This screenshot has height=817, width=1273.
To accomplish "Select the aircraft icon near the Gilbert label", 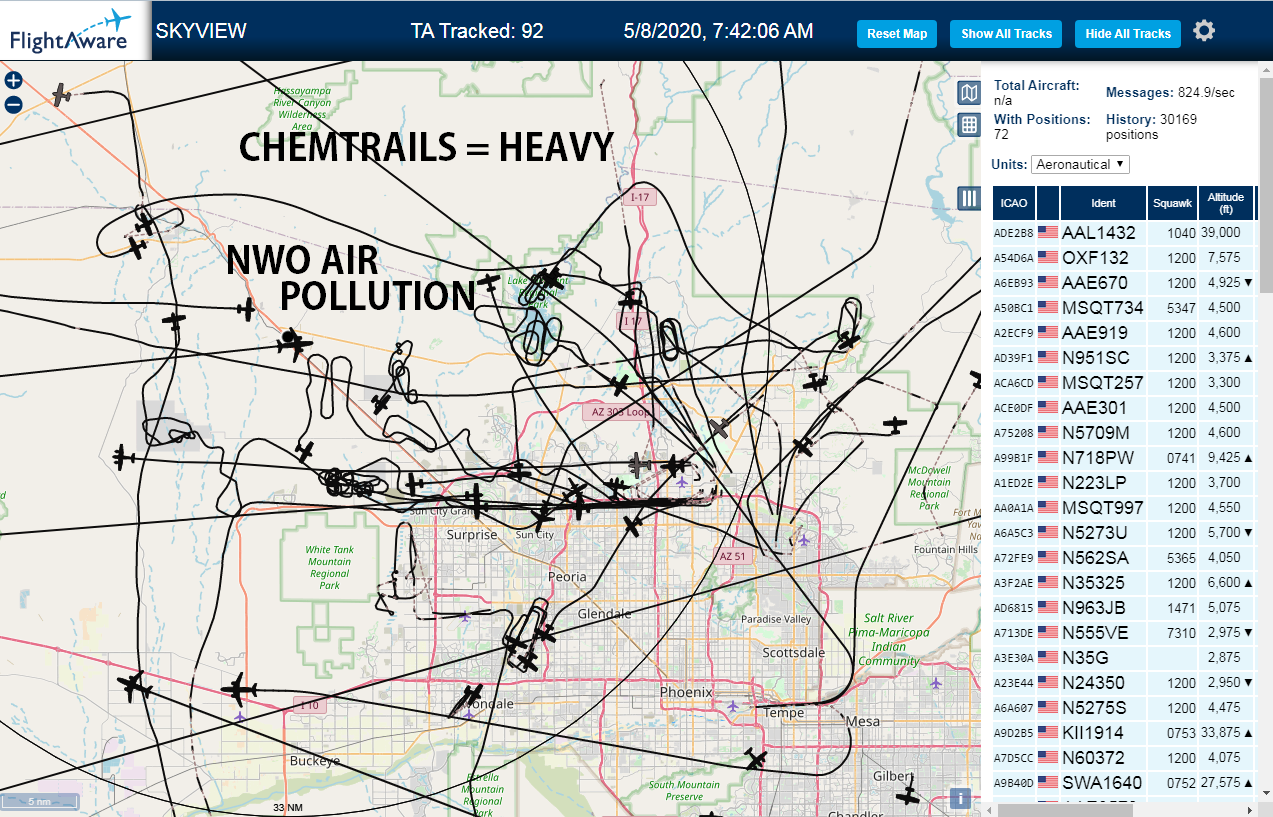I will (908, 794).
